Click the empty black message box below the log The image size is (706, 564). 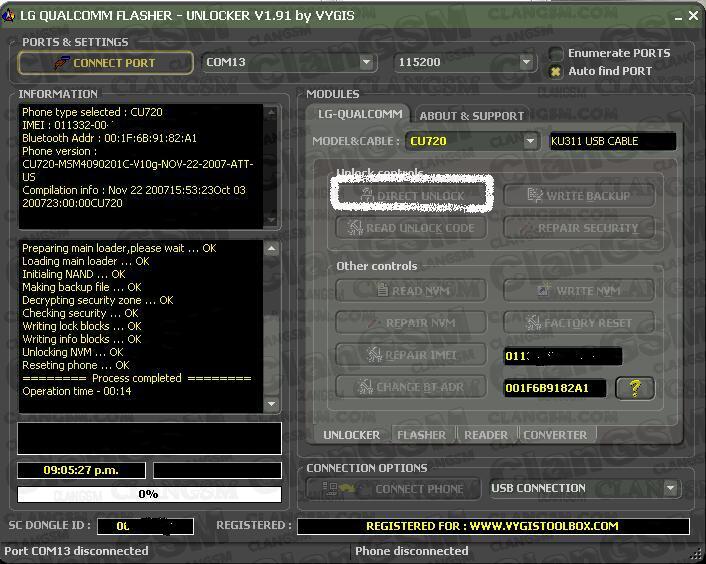click(149, 438)
